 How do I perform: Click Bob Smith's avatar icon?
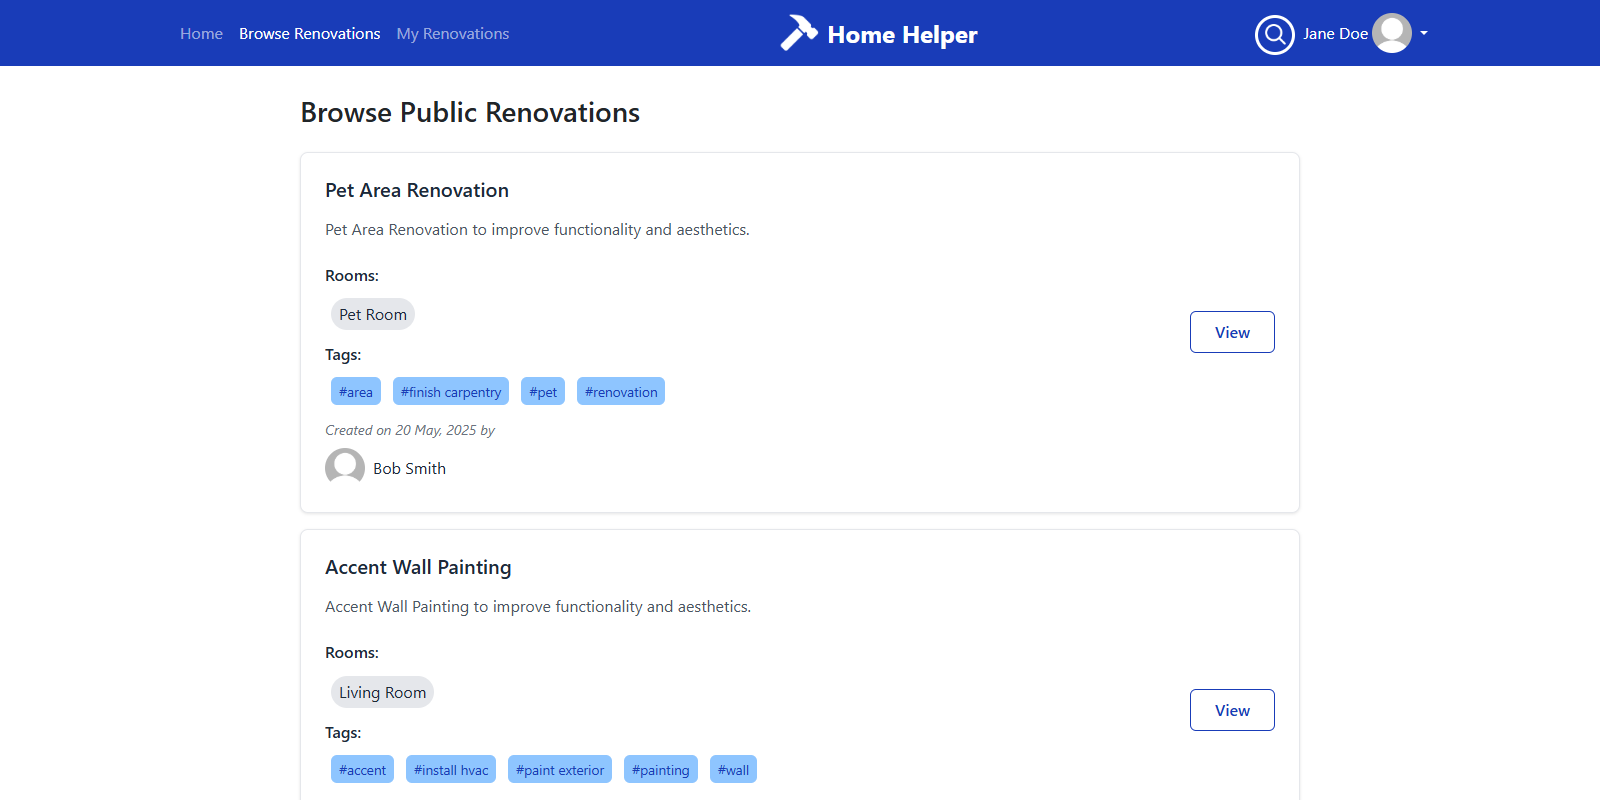[345, 467]
